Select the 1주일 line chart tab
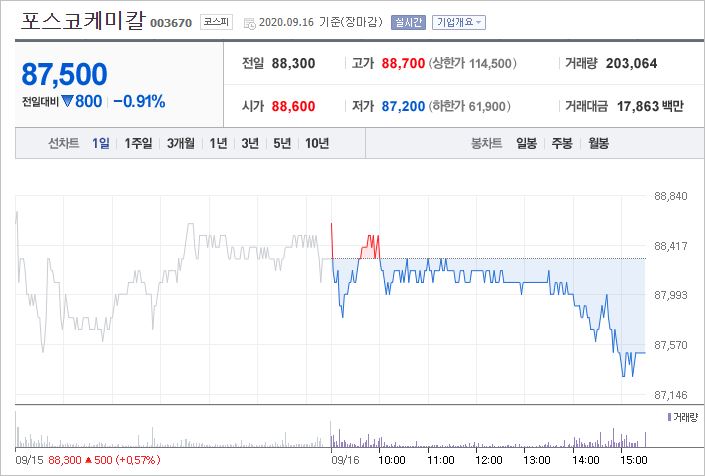705x476 pixels. coord(138,143)
